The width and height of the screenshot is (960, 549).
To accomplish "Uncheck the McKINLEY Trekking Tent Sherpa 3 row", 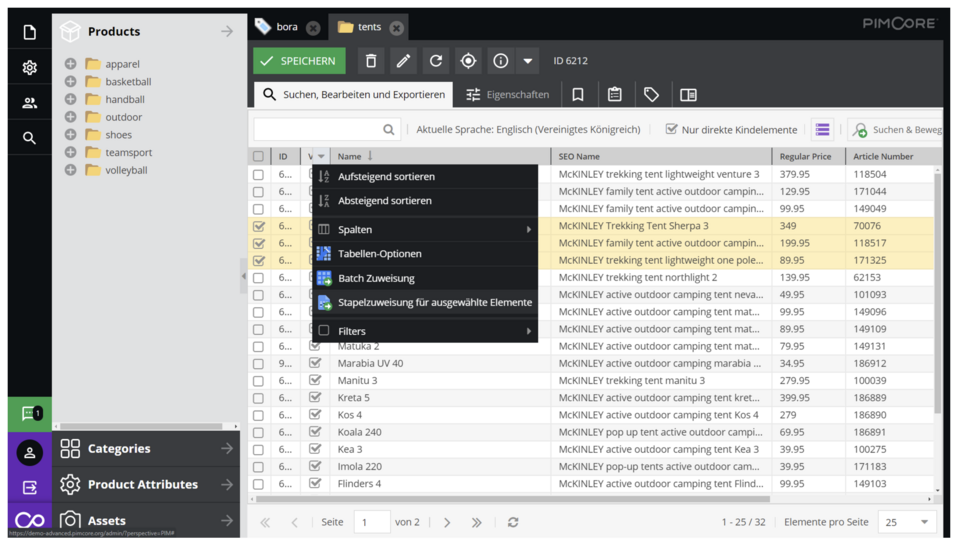I will click(x=258, y=226).
